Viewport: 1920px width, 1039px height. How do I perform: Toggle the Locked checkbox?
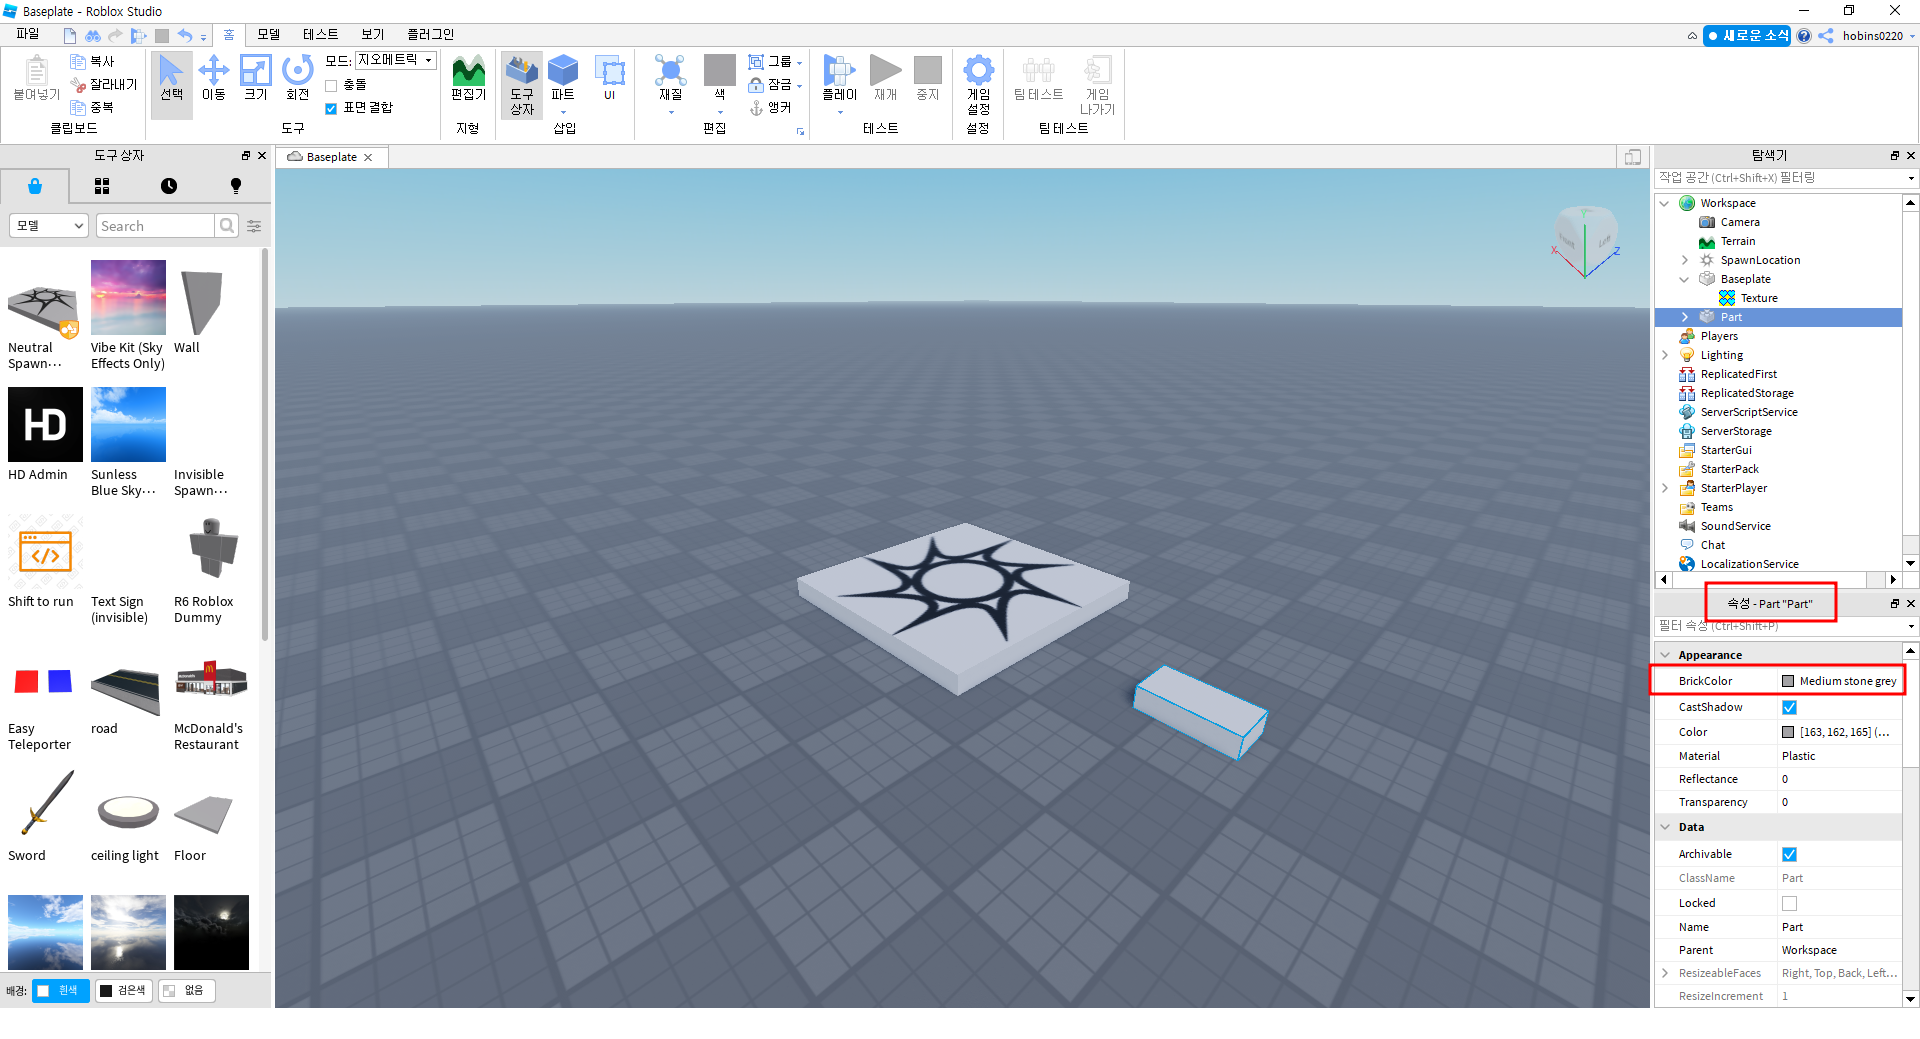point(1789,903)
